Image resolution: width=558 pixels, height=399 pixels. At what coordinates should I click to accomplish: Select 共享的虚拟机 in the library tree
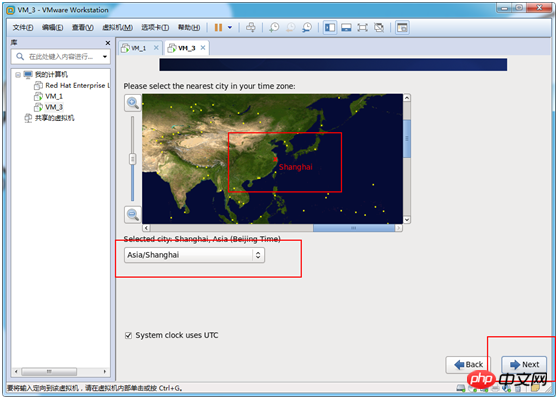click(54, 118)
